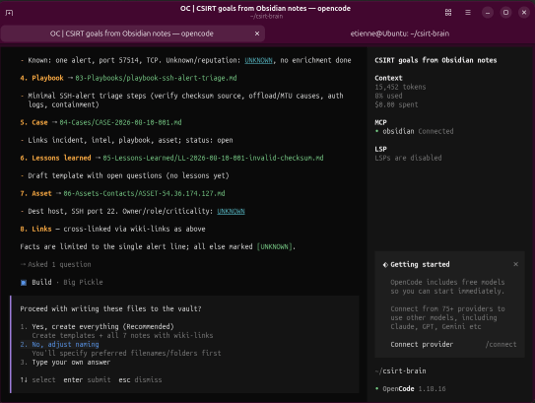Open playbook-ssh-alert-triage.md file path
535x403 pixels.
(156, 78)
